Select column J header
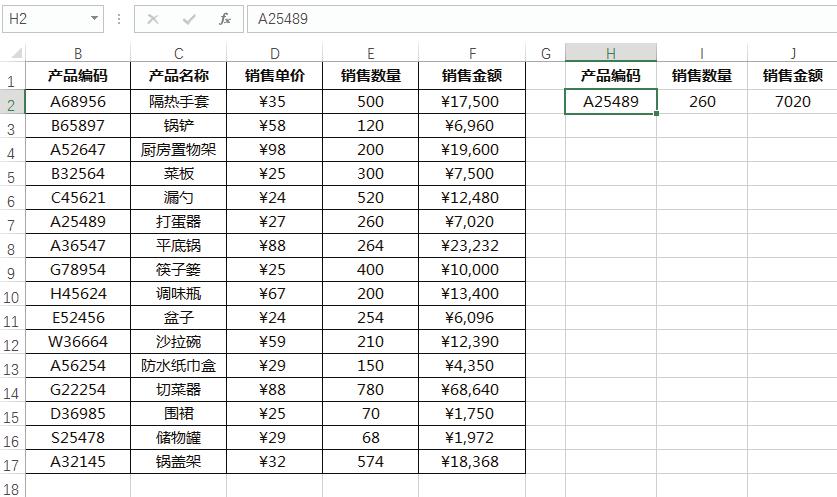The width and height of the screenshot is (837, 497). click(x=793, y=53)
